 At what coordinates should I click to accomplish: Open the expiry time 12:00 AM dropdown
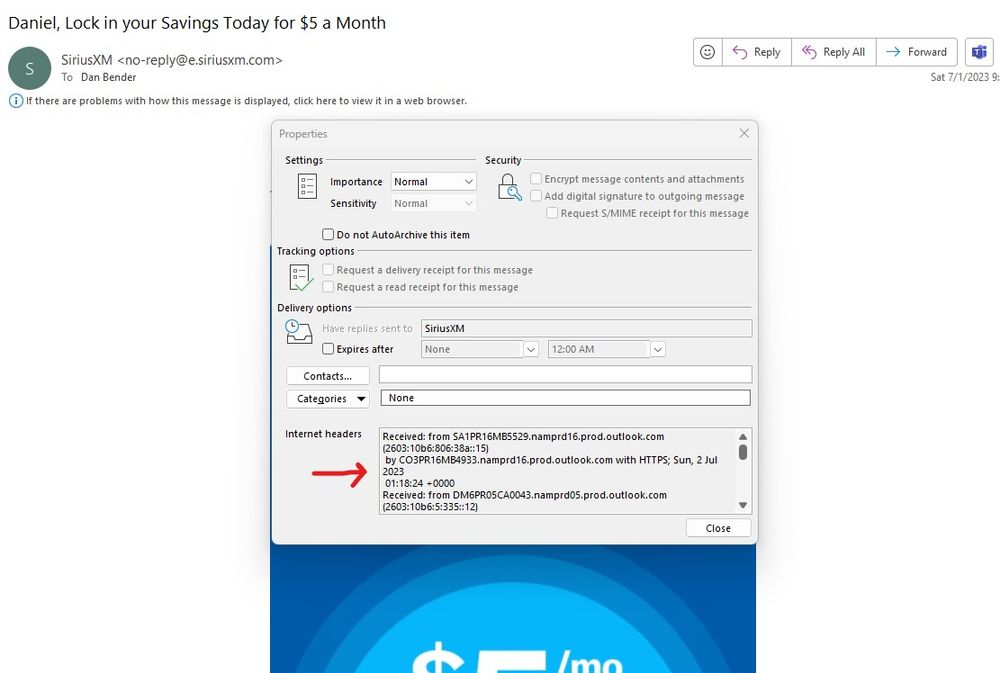[x=657, y=349]
